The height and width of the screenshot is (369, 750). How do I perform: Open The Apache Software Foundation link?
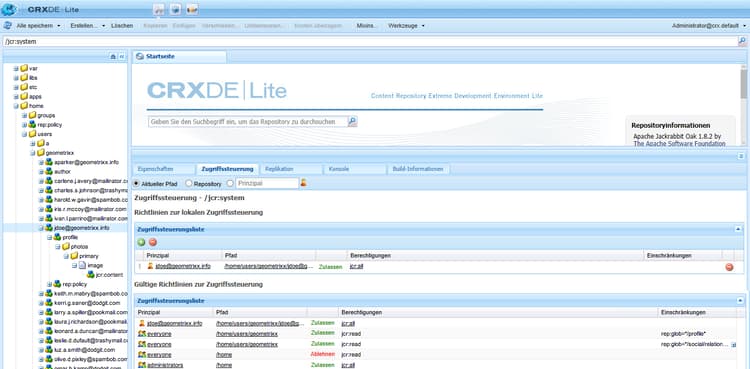click(x=679, y=143)
